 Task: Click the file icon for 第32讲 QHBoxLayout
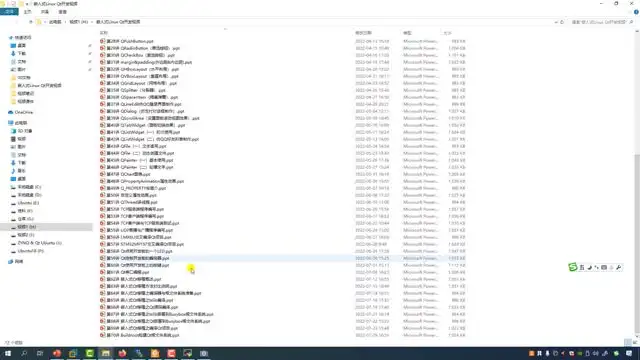102,69
